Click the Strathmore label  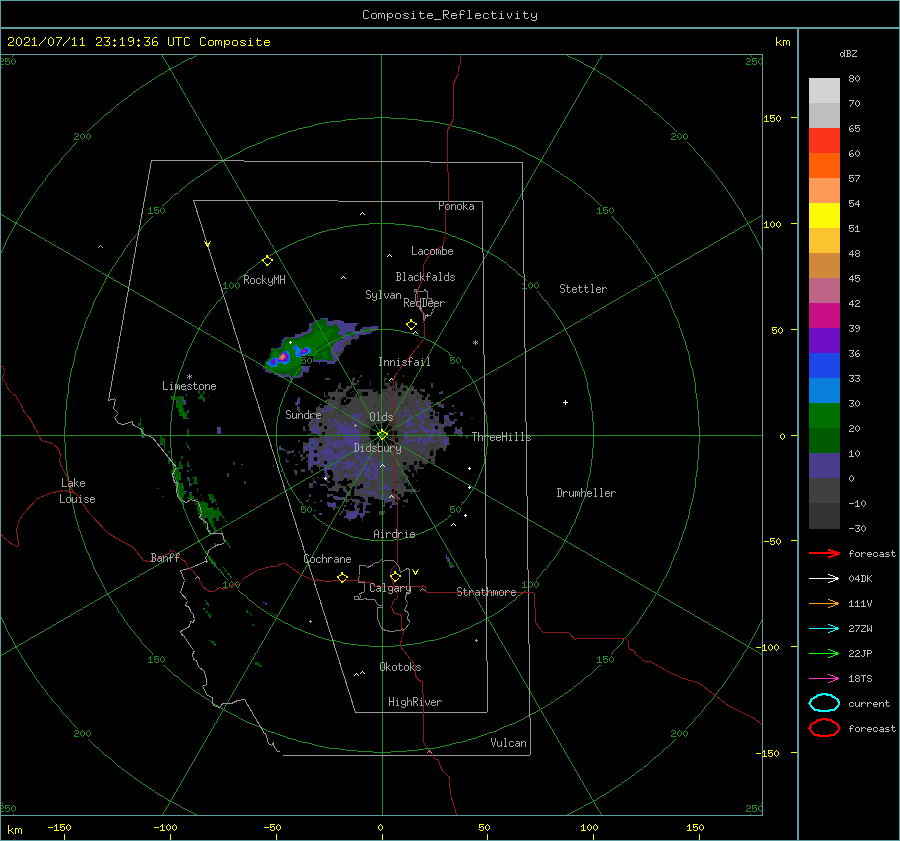point(486,592)
